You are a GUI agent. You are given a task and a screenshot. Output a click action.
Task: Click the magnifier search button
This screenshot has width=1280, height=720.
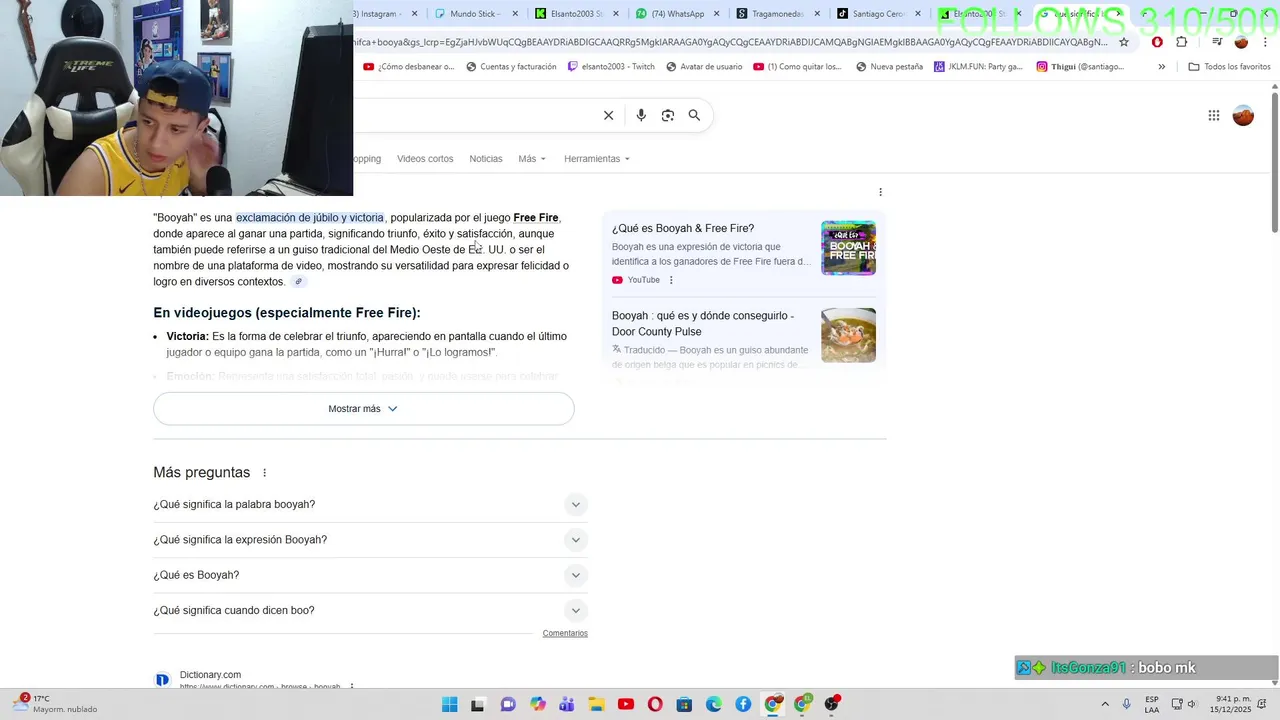694,115
